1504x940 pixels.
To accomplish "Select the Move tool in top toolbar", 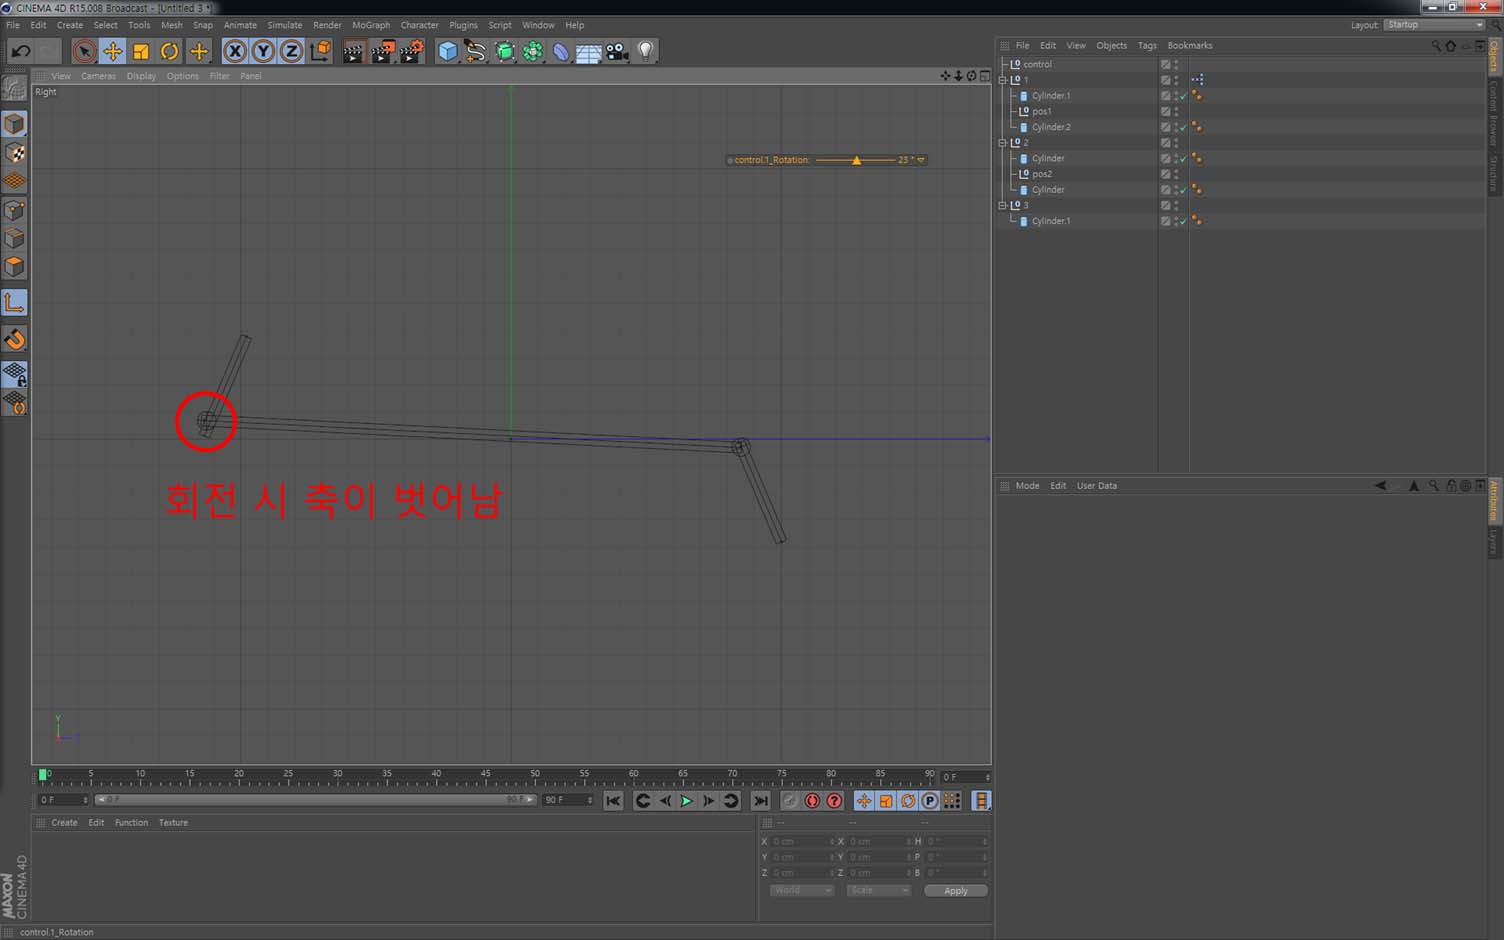I will (x=112, y=51).
